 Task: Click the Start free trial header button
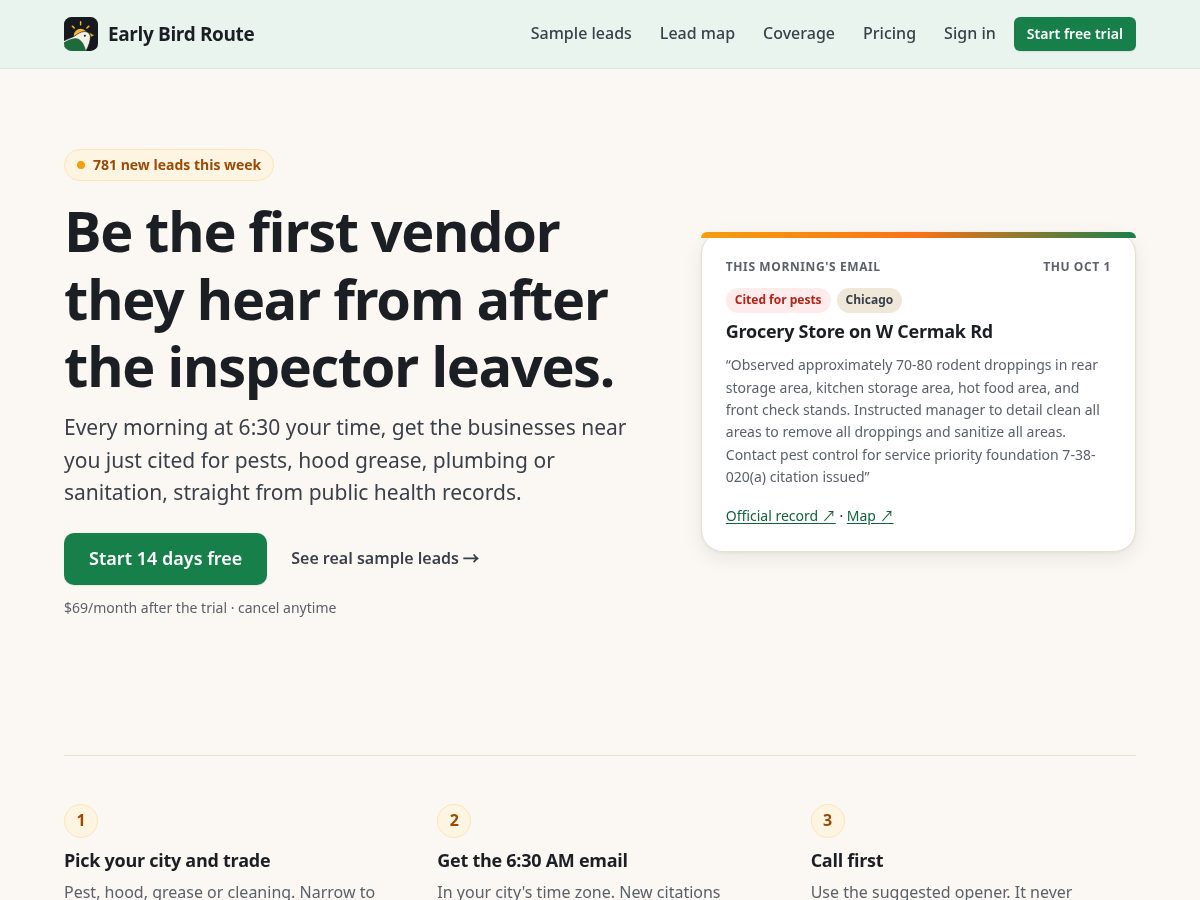(1075, 34)
